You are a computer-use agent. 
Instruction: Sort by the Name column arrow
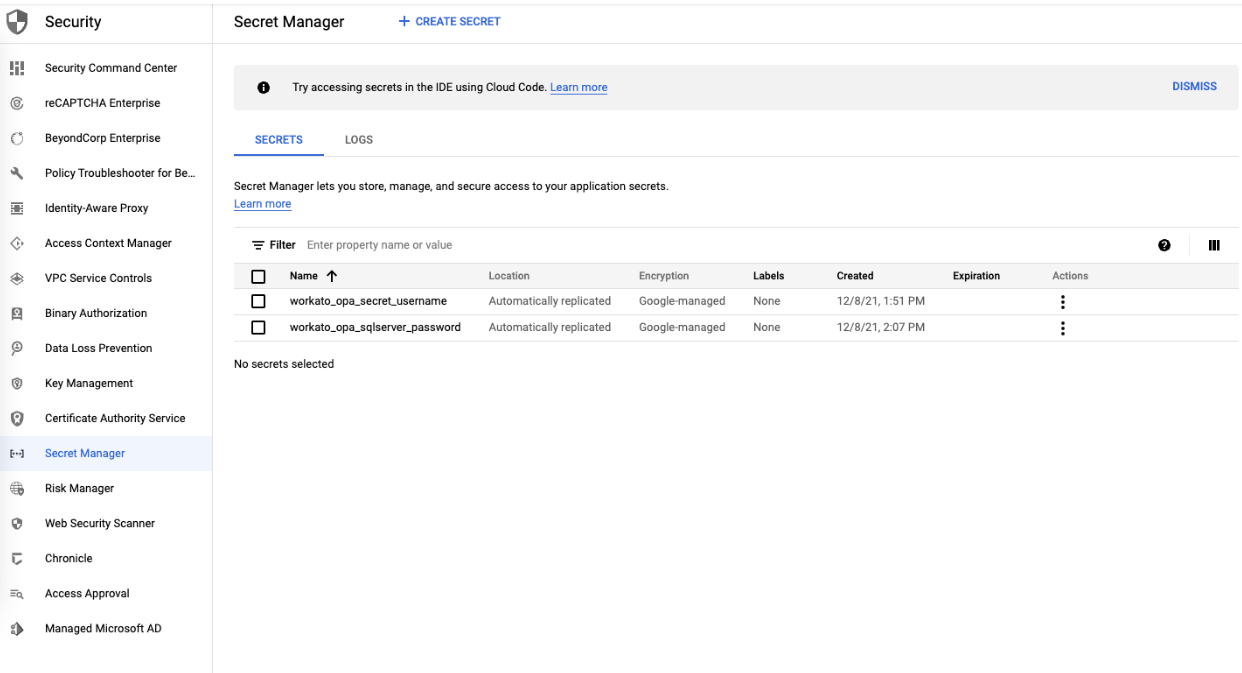tap(332, 276)
